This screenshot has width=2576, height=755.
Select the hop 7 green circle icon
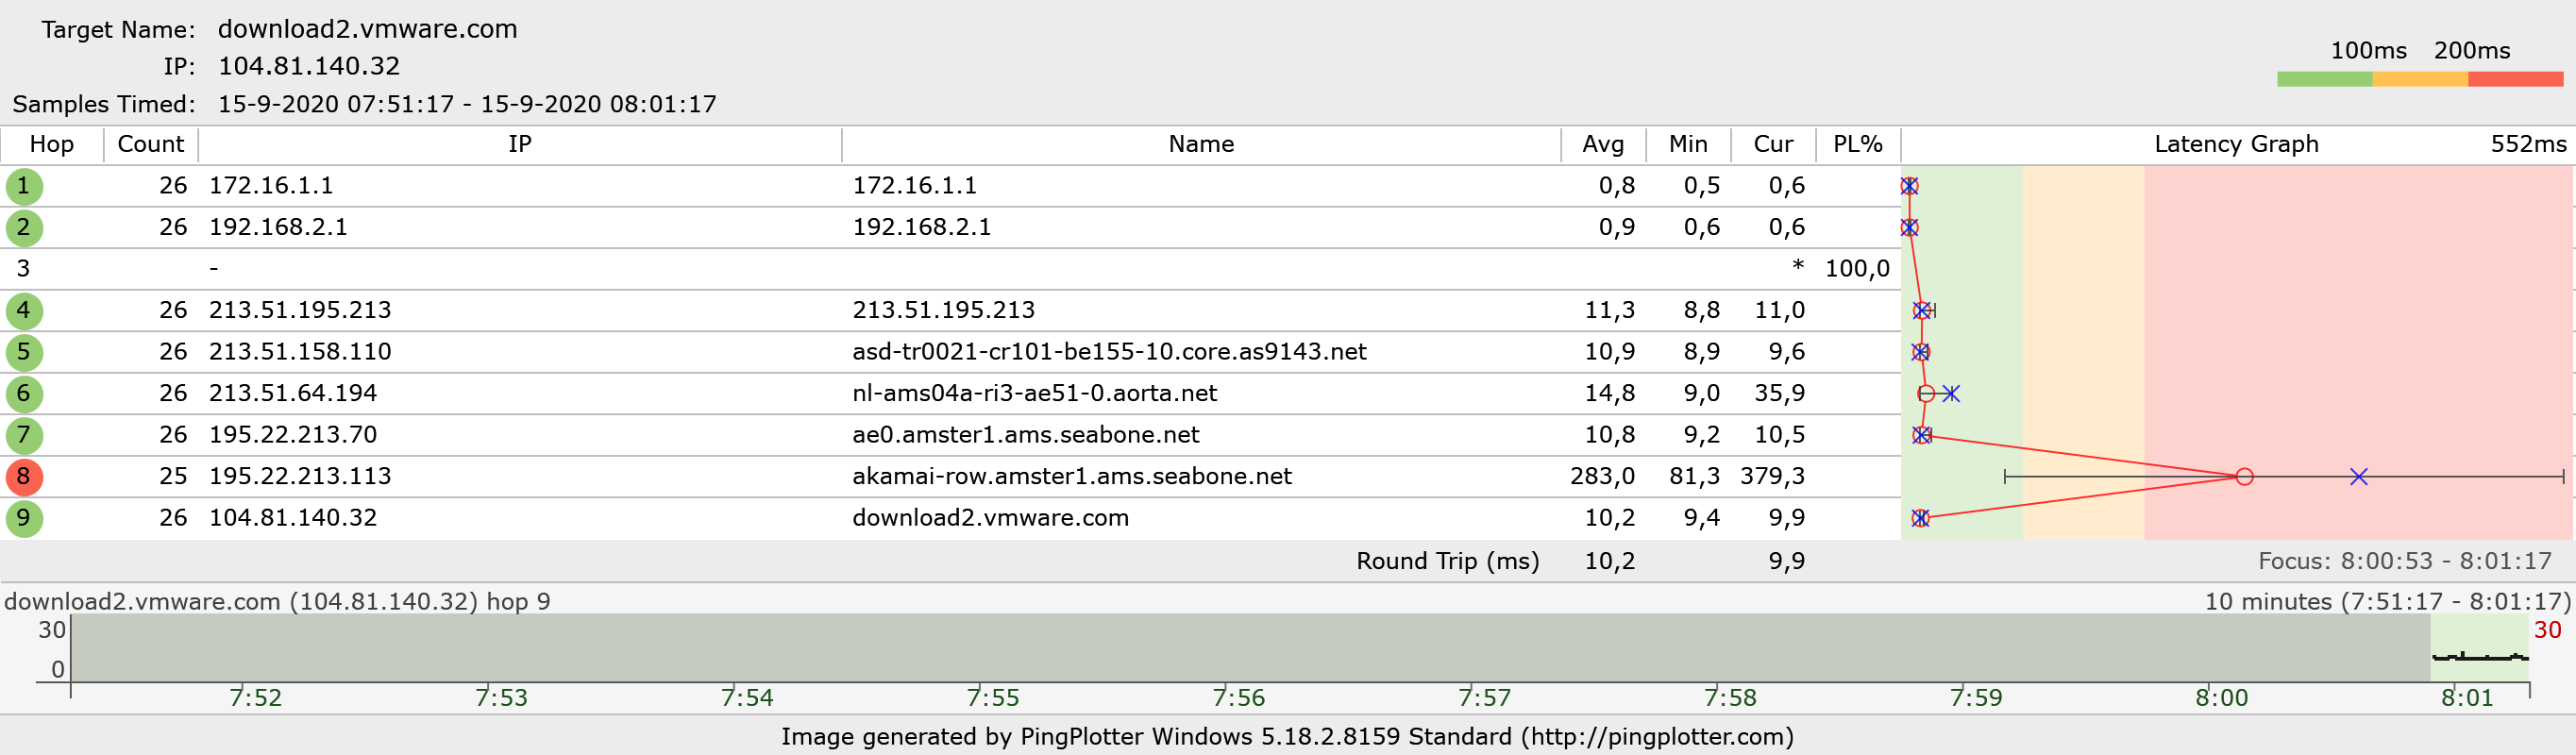[x=24, y=435]
